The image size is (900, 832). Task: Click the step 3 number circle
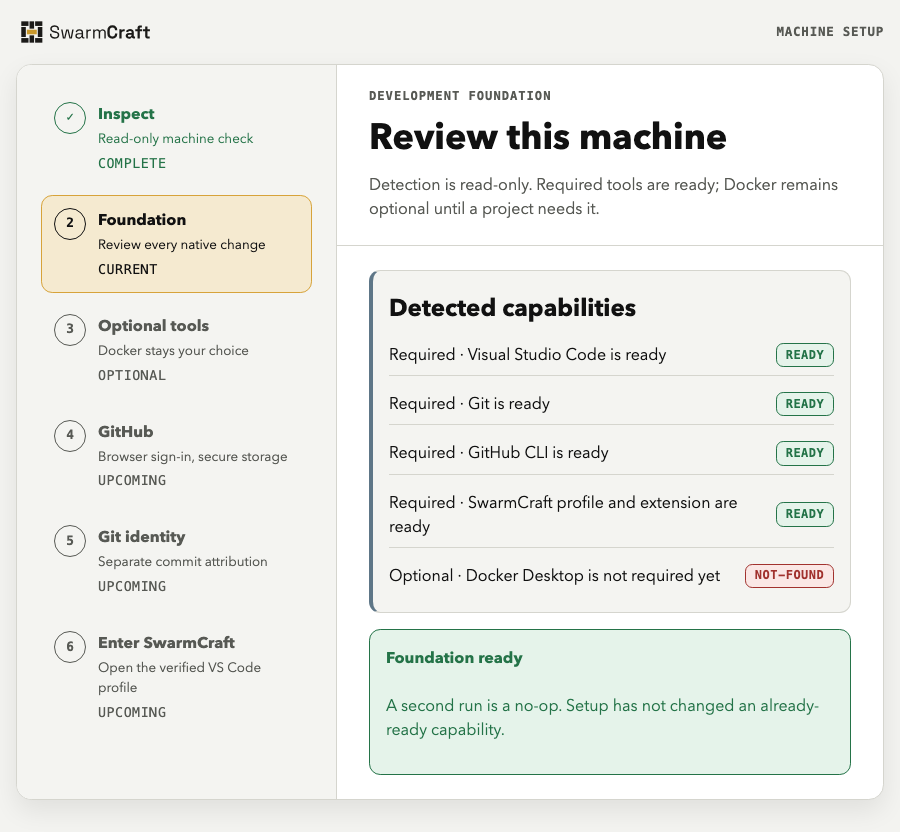pos(70,329)
